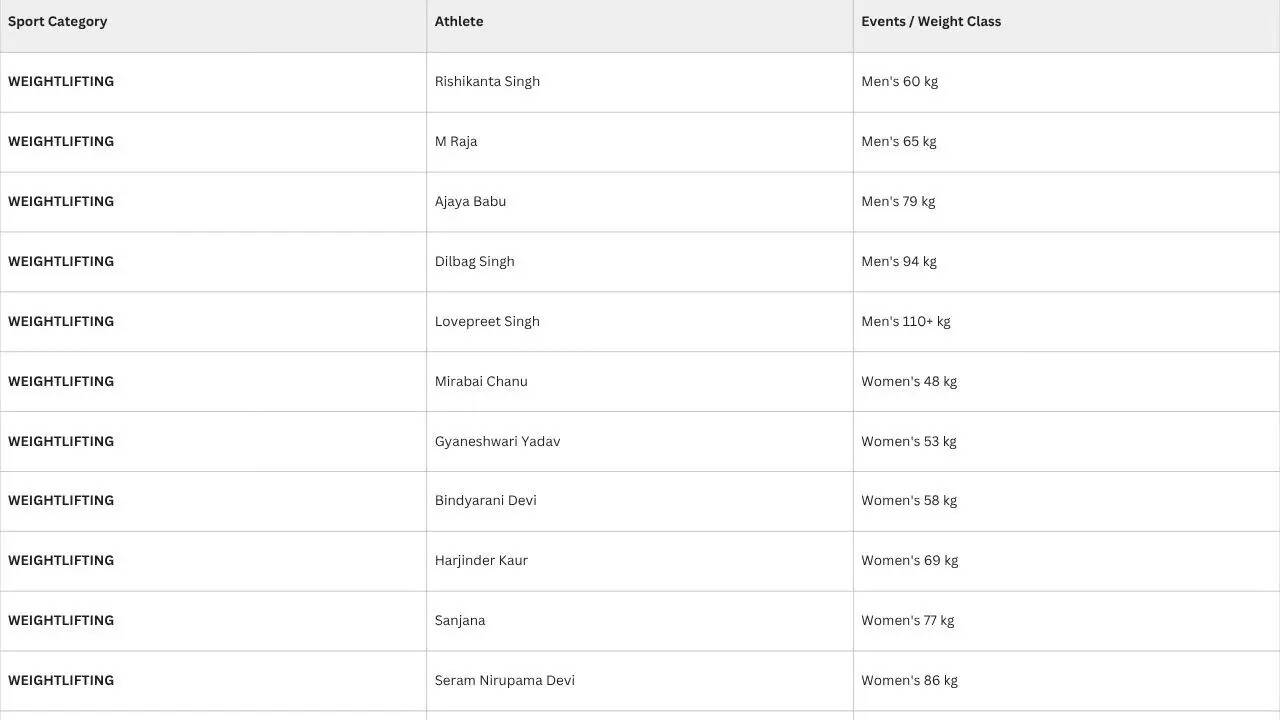Viewport: 1280px width, 720px height.
Task: Select the Ajaya Babu athlete cell
Action: (640, 202)
